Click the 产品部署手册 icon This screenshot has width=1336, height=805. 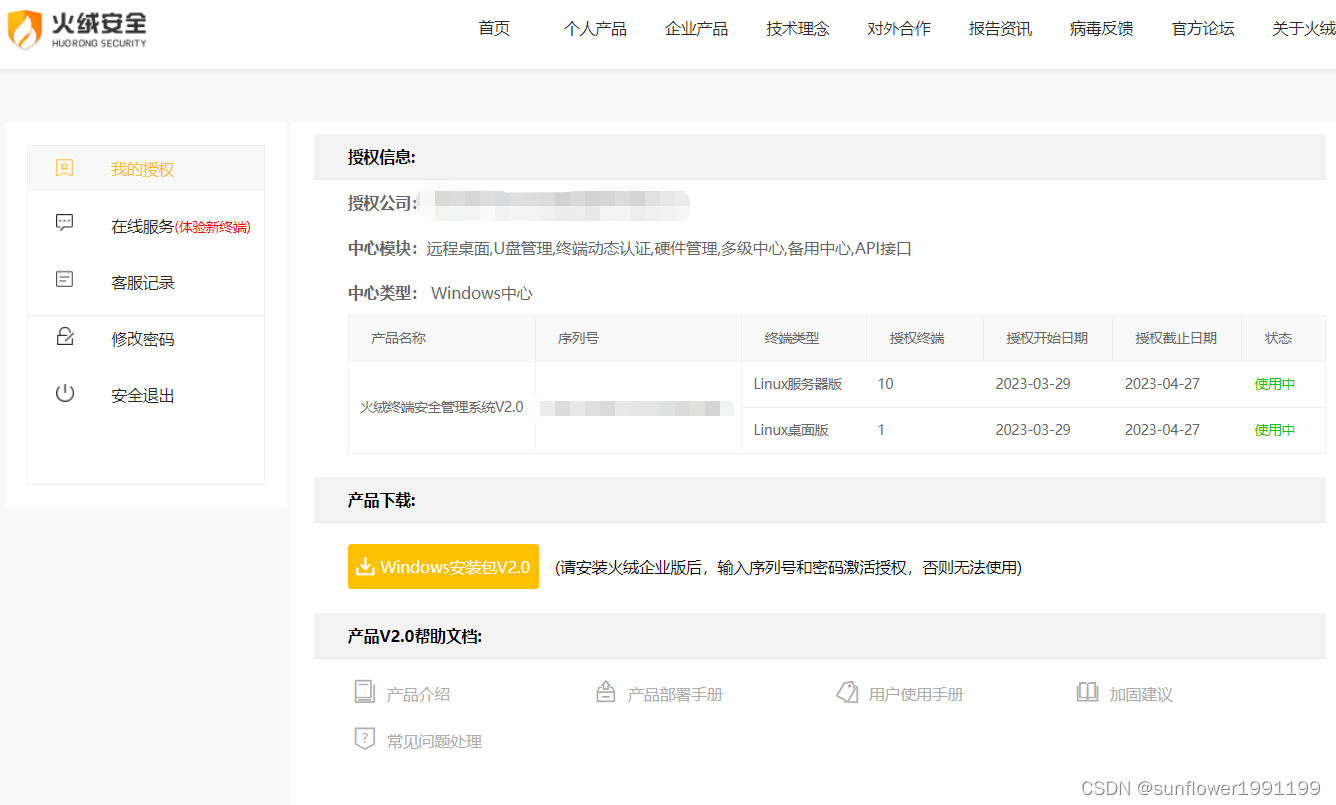pos(605,692)
